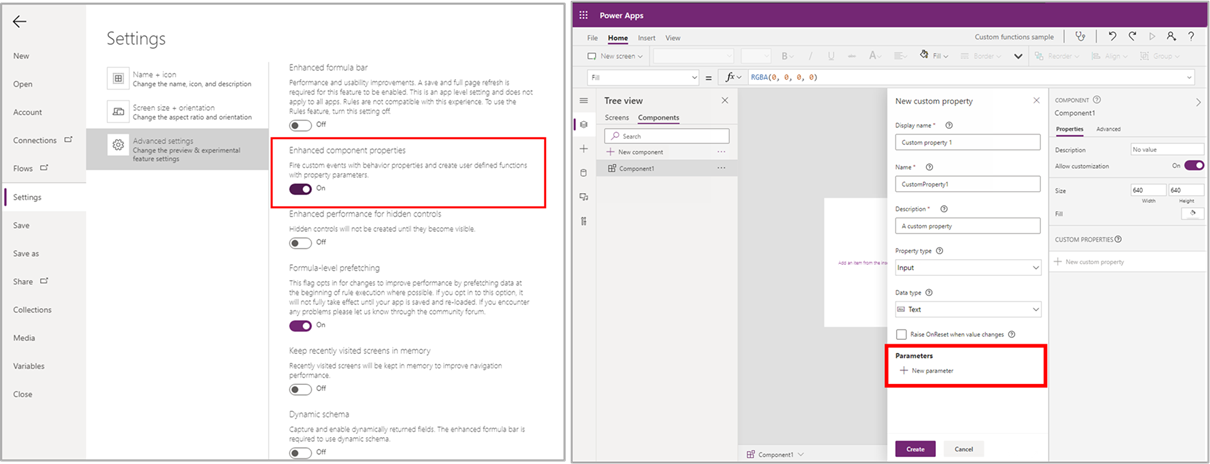Open the Property type dropdown
This screenshot has height=464, width=1210.
pos(968,268)
